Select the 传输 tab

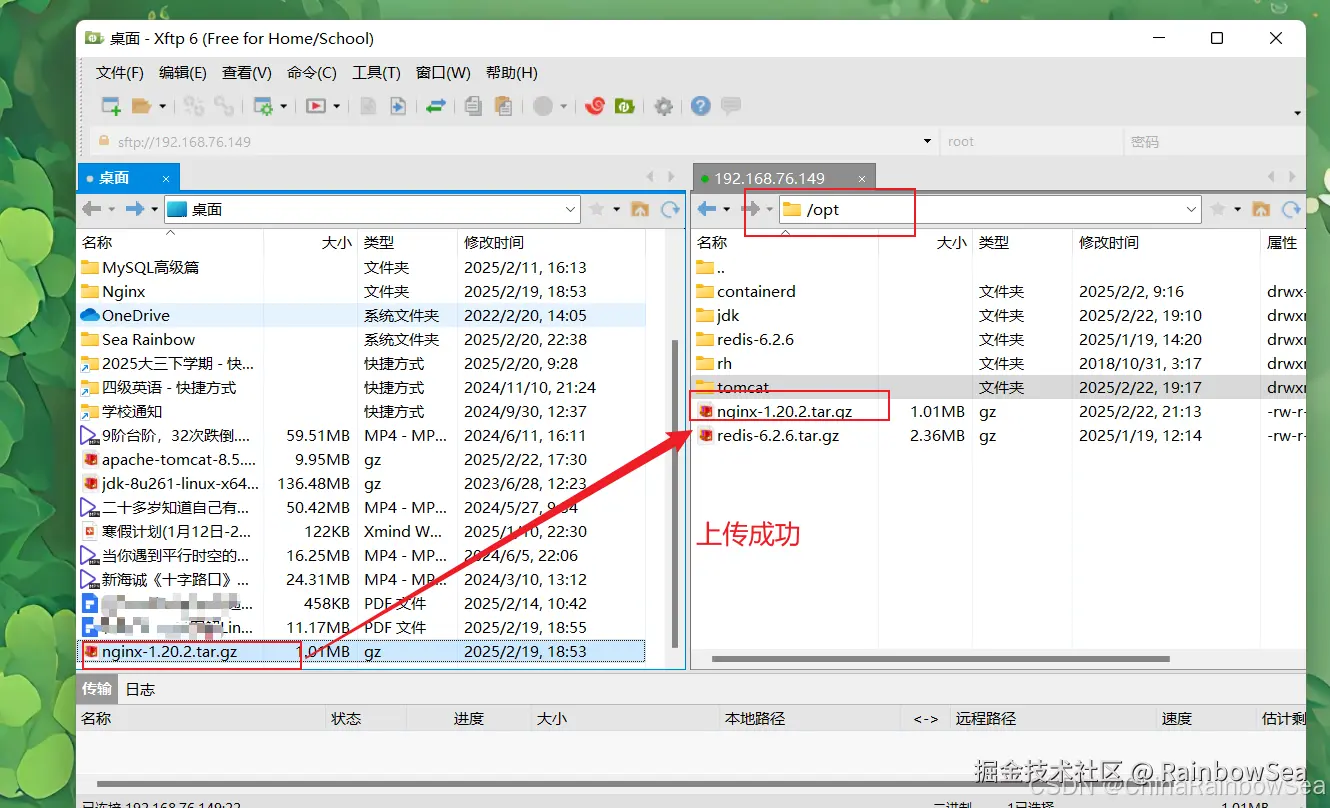click(x=97, y=689)
